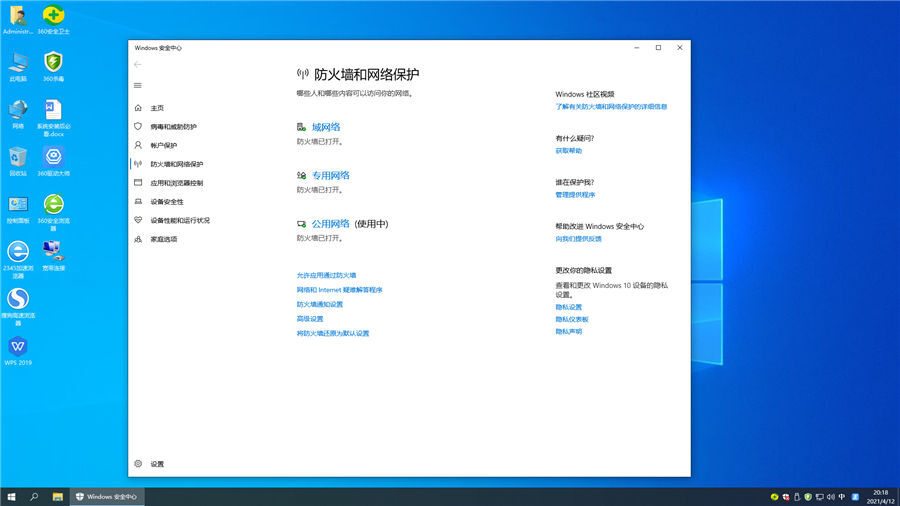Viewport: 900px width, 506px height.
Task: Open the 隐私声明 link
Action: click(568, 332)
